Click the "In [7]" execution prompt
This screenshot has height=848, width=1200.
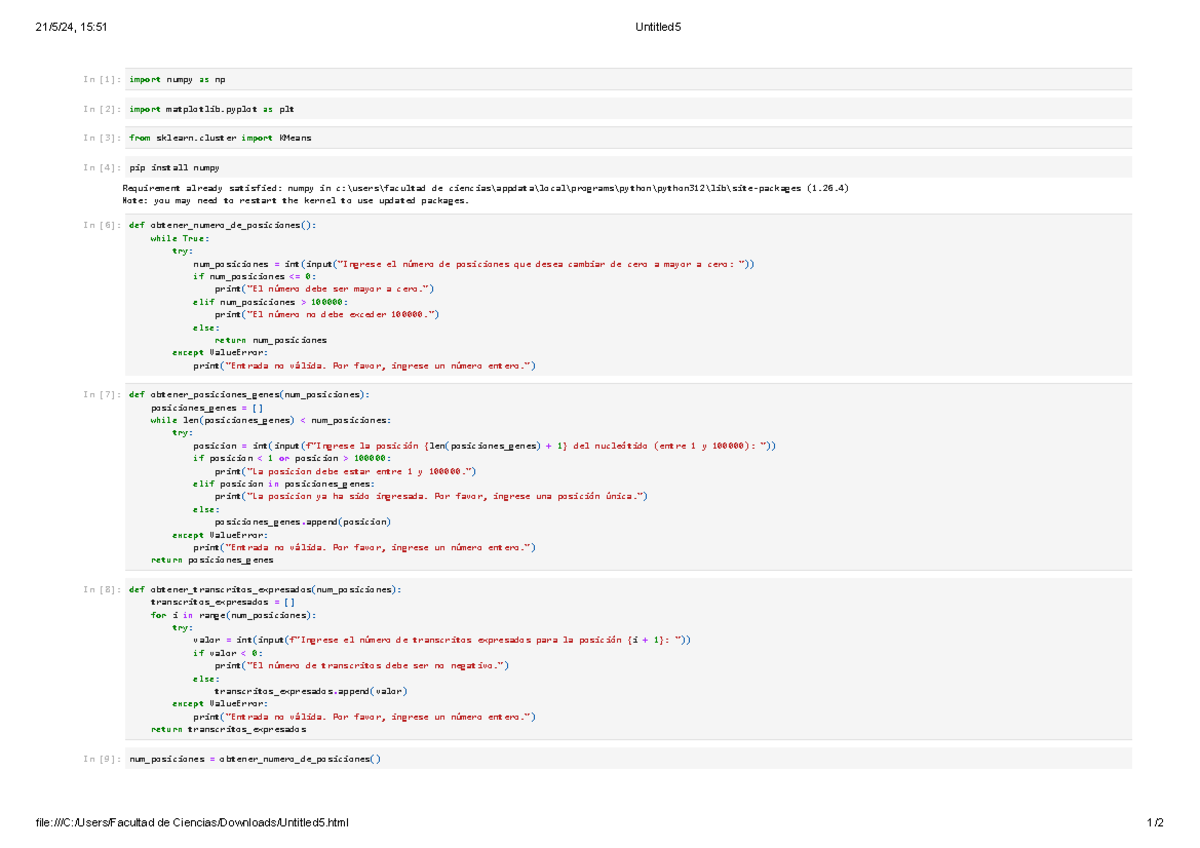click(99, 394)
